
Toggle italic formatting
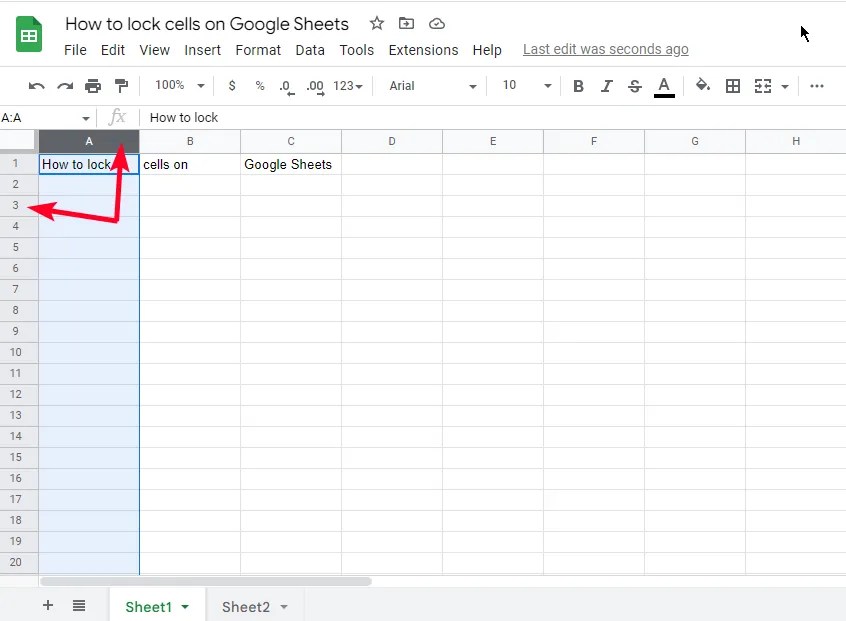[x=607, y=86]
